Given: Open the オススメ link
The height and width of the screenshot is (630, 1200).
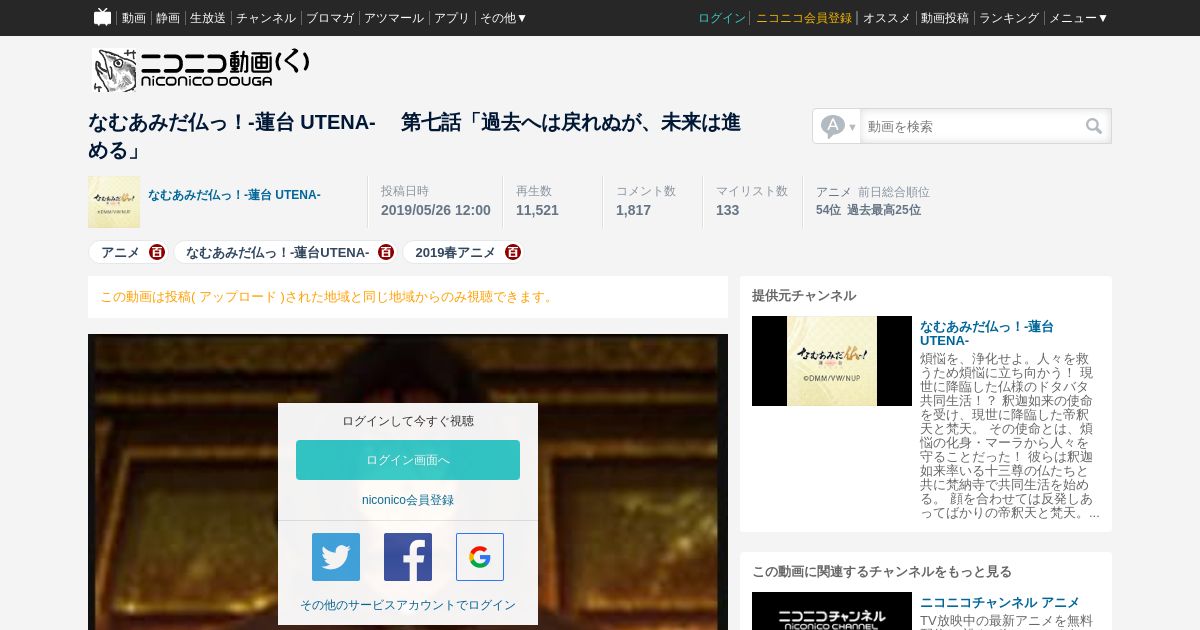Looking at the screenshot, I should click(x=887, y=18).
